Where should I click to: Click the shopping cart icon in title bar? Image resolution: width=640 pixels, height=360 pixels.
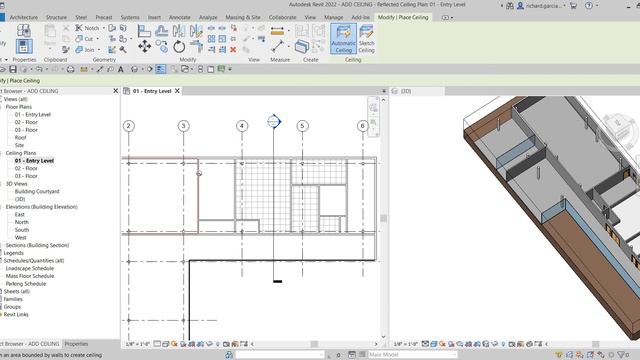[x=573, y=6]
